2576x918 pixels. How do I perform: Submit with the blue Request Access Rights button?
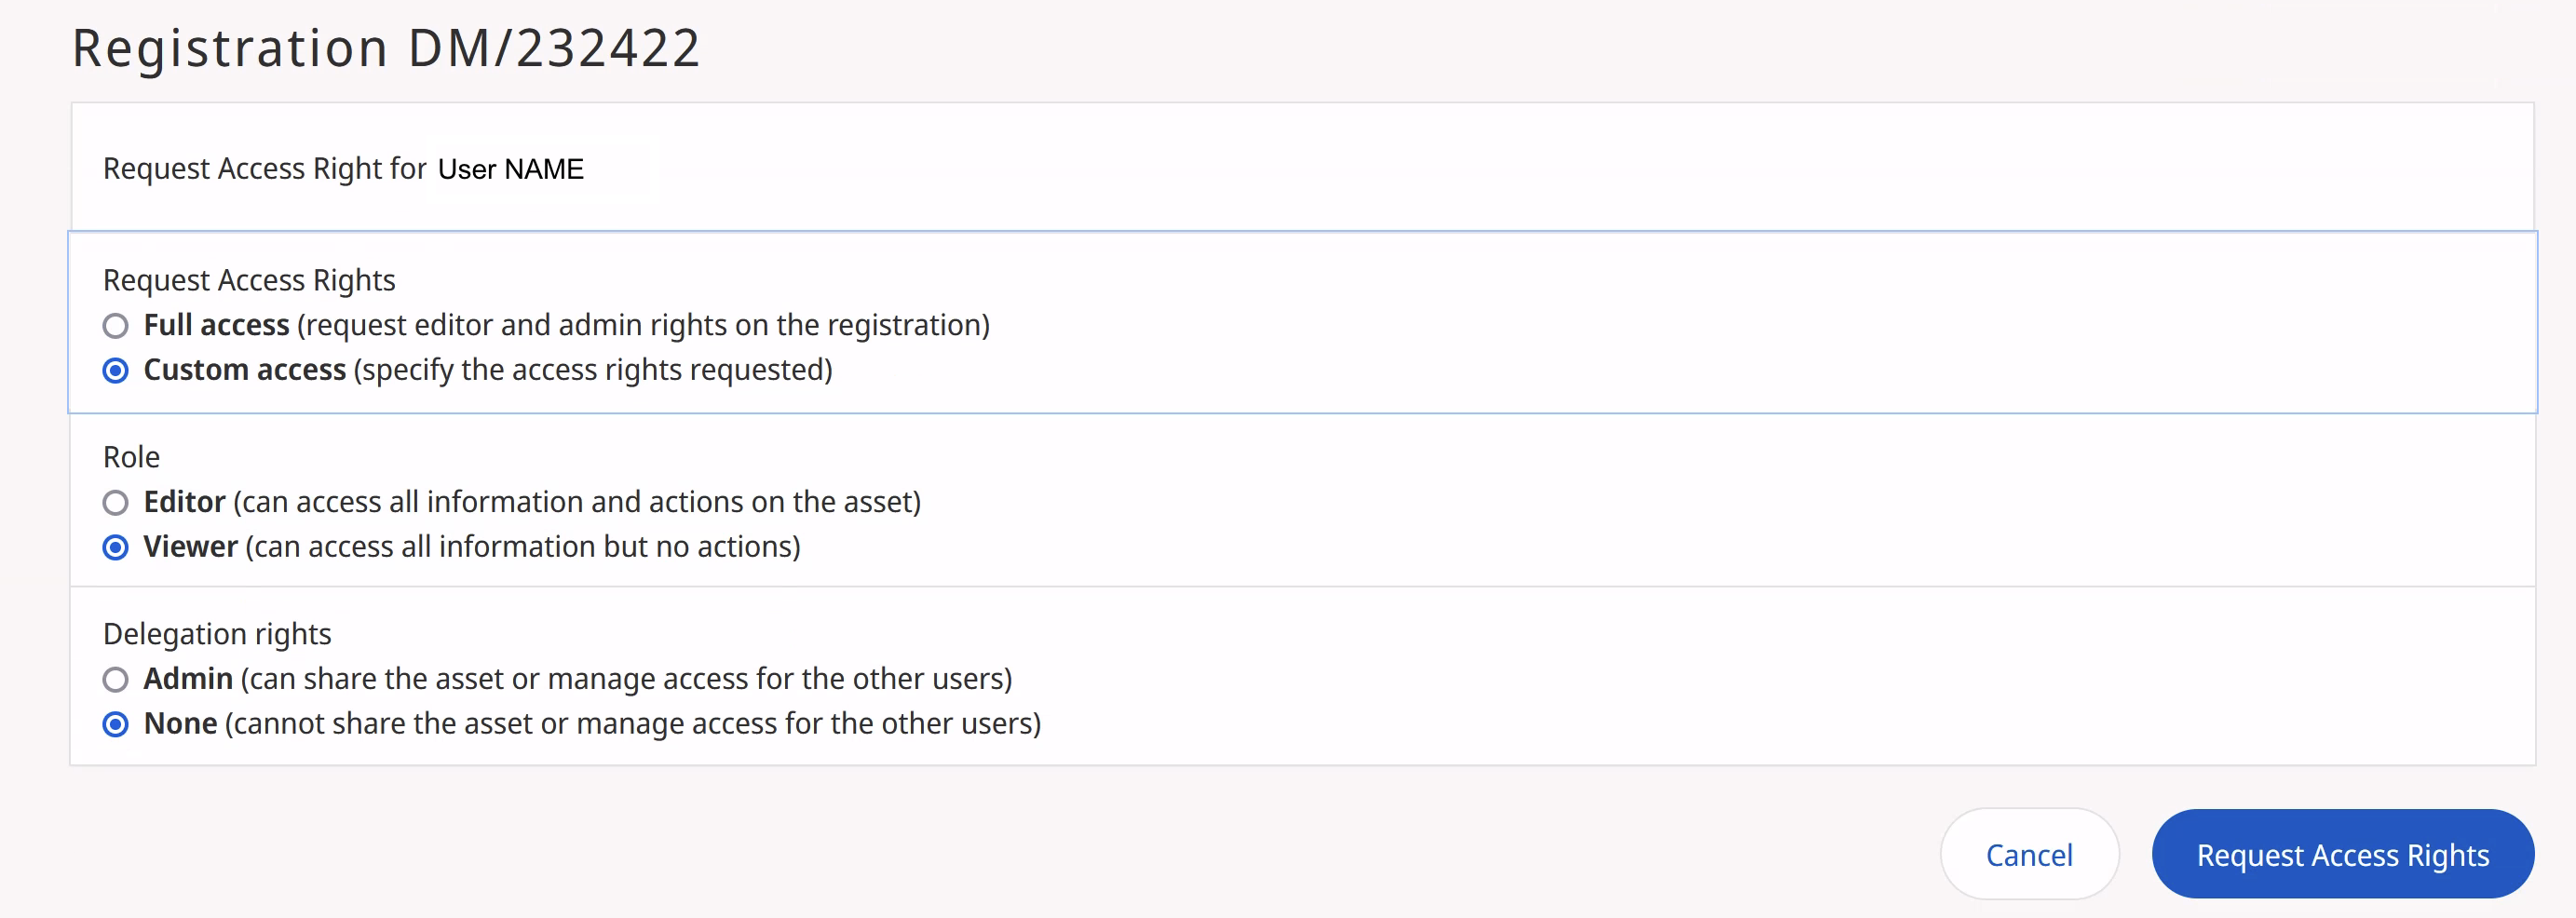point(2342,855)
